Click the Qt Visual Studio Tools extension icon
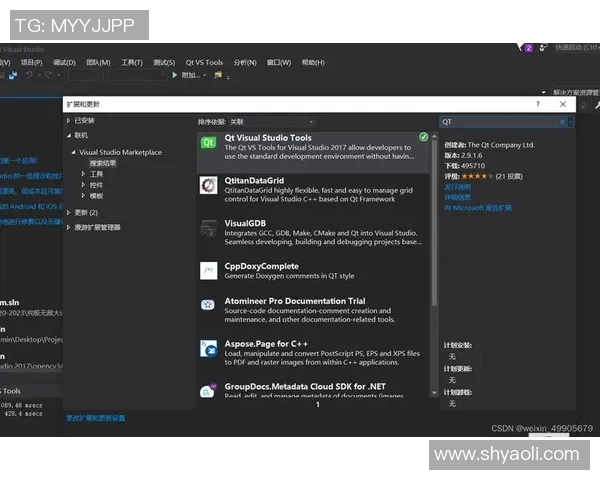The image size is (600, 480). [x=208, y=143]
